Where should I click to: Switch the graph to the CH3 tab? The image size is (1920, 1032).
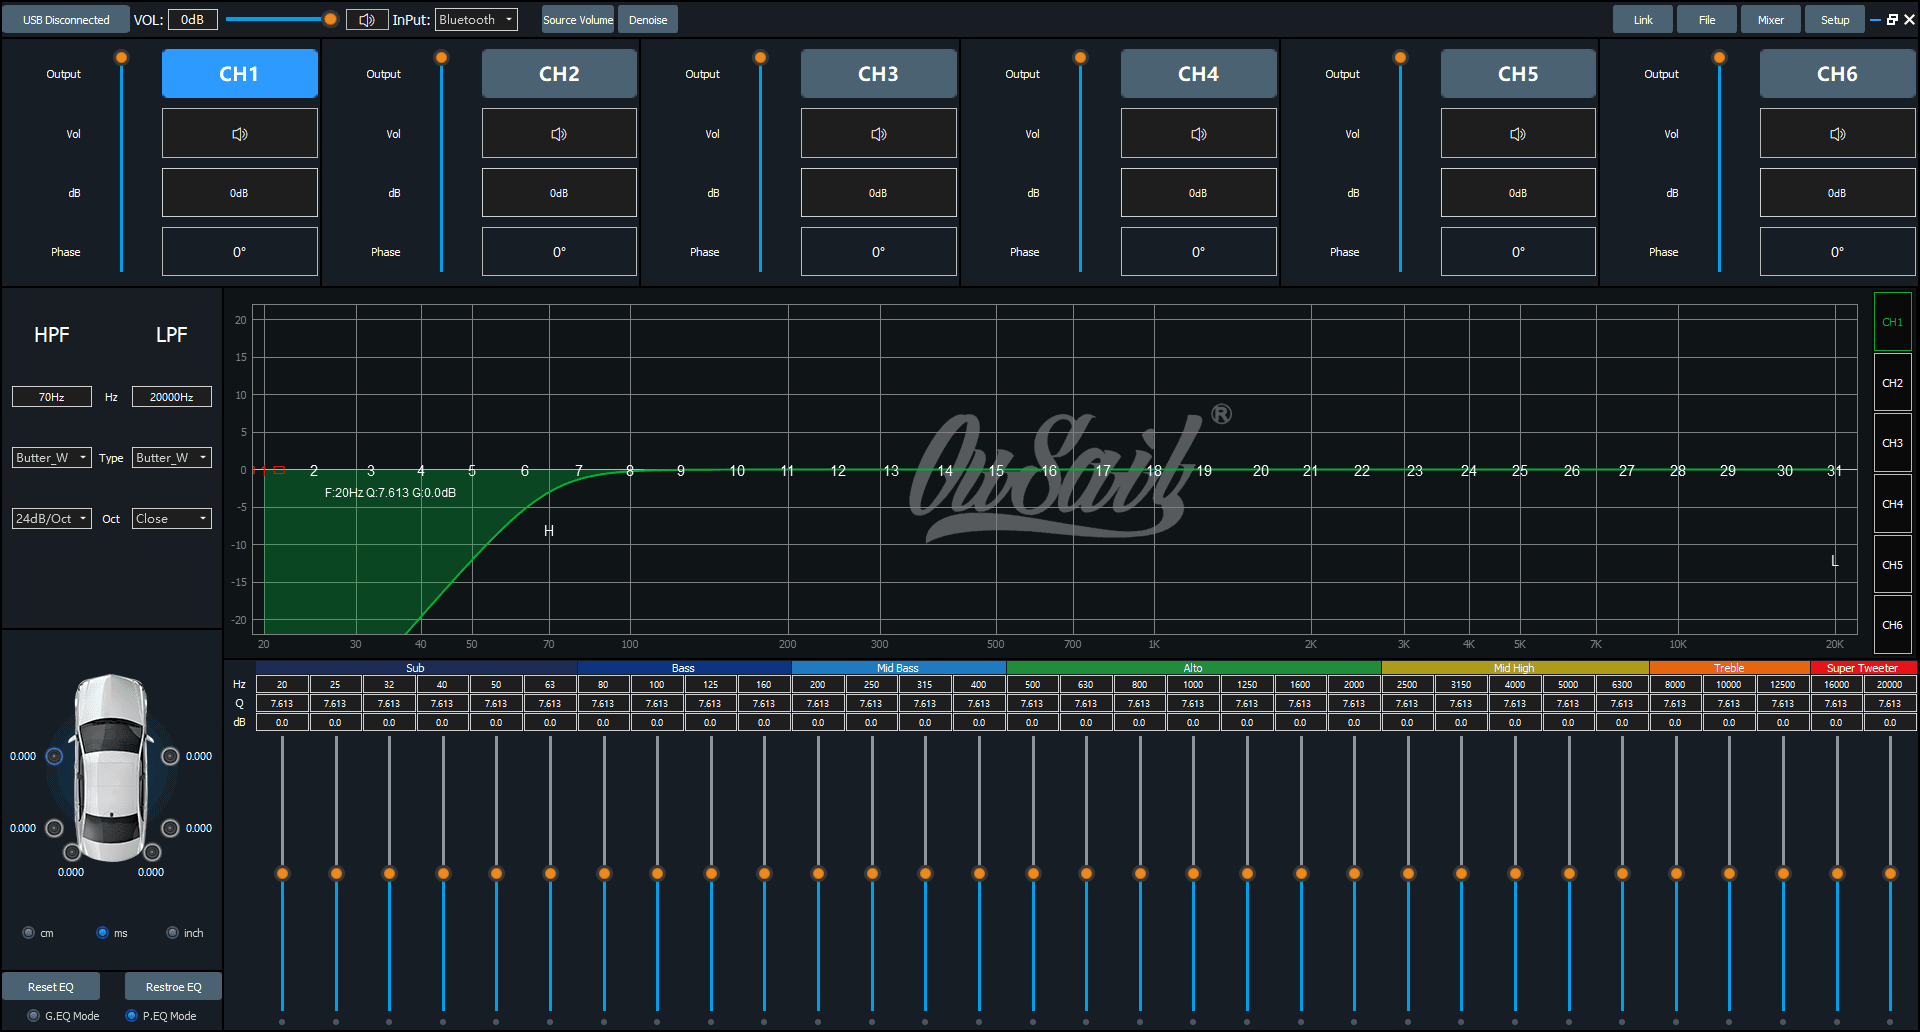1892,443
